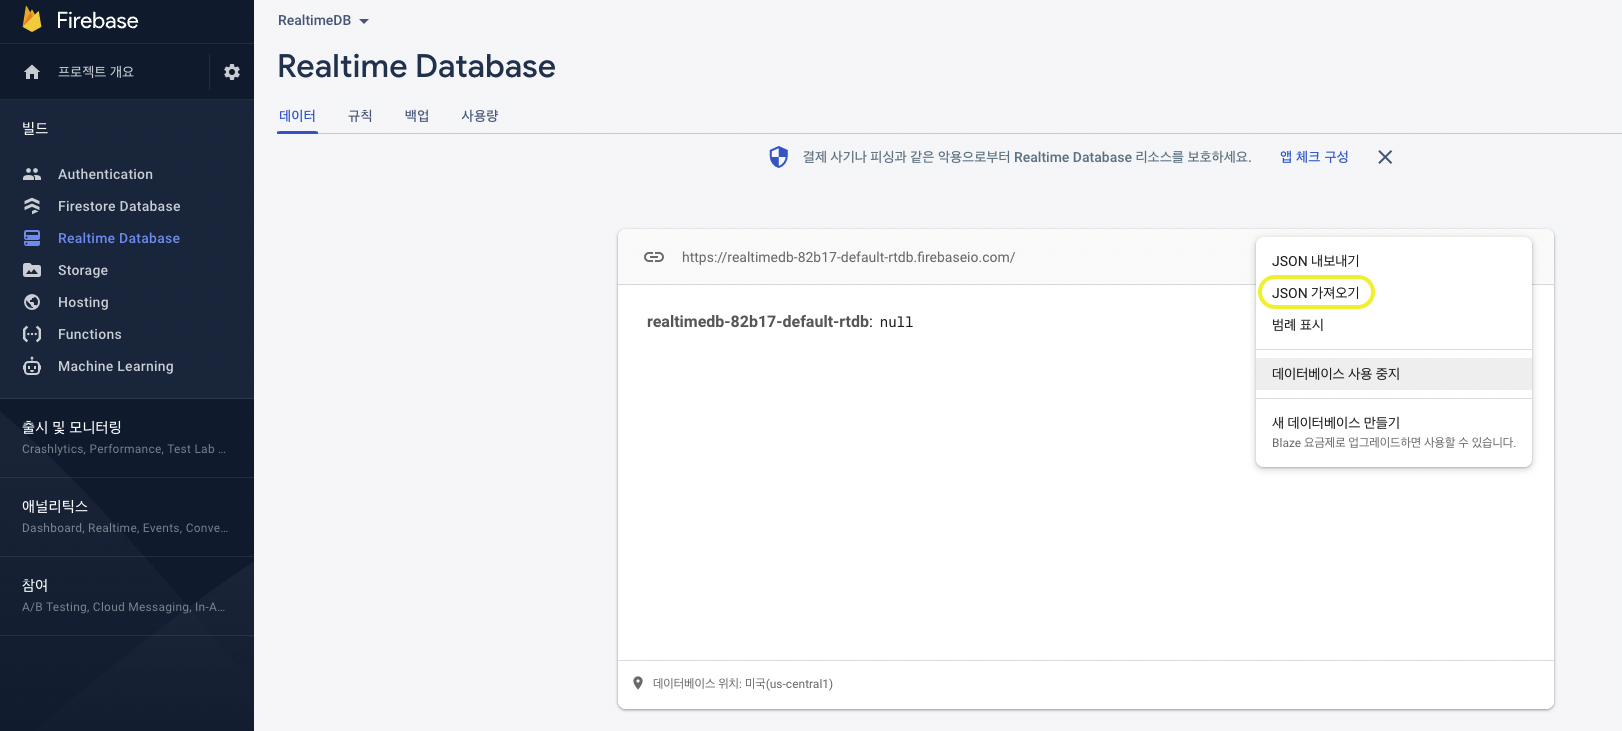Switch to the 데이터 tab
The width and height of the screenshot is (1622, 731).
[297, 116]
